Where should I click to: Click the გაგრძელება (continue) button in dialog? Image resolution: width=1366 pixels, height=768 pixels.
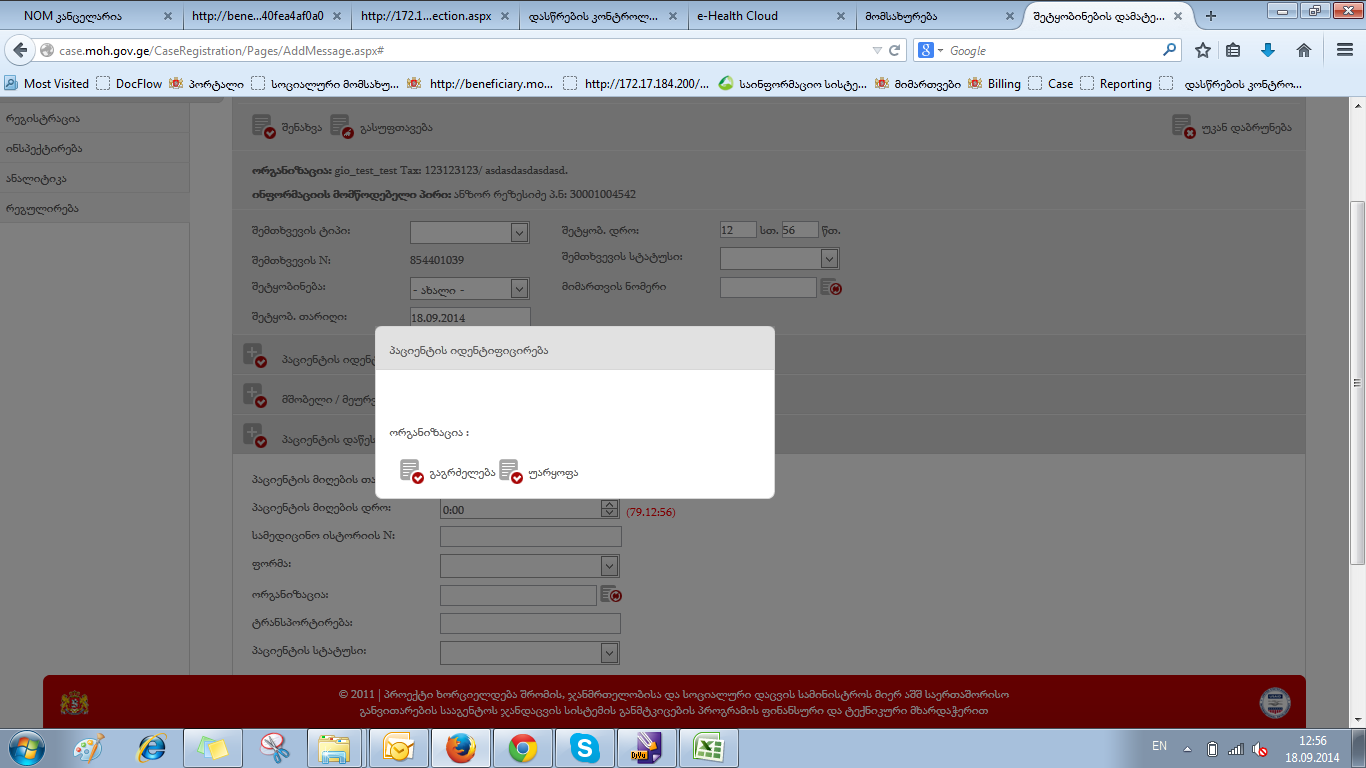point(447,472)
